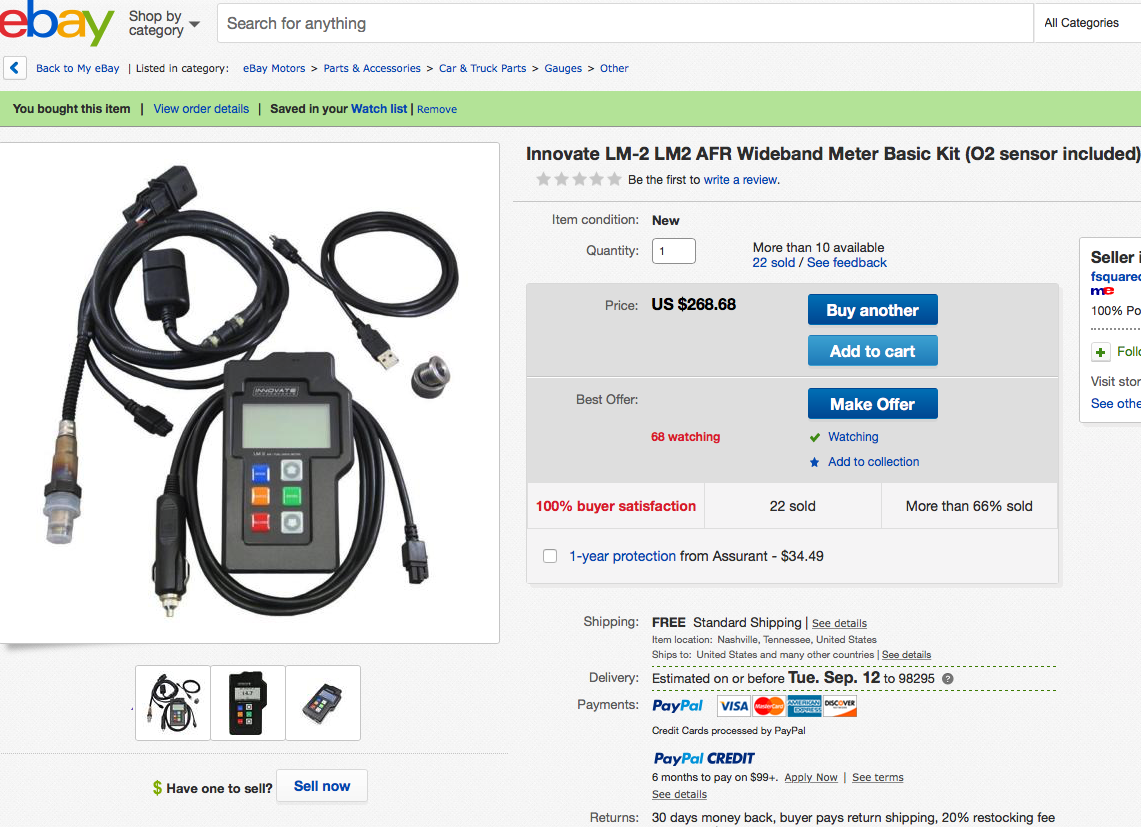Enable 1-year protection from Assurant
Screen dimensions: 1141x827
[x=550, y=555]
